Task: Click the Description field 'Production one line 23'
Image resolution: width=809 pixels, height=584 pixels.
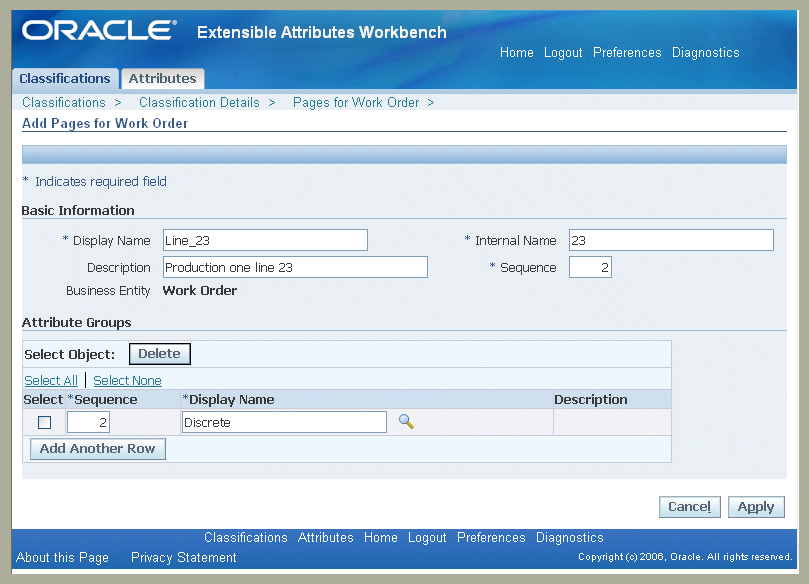Action: tap(295, 267)
